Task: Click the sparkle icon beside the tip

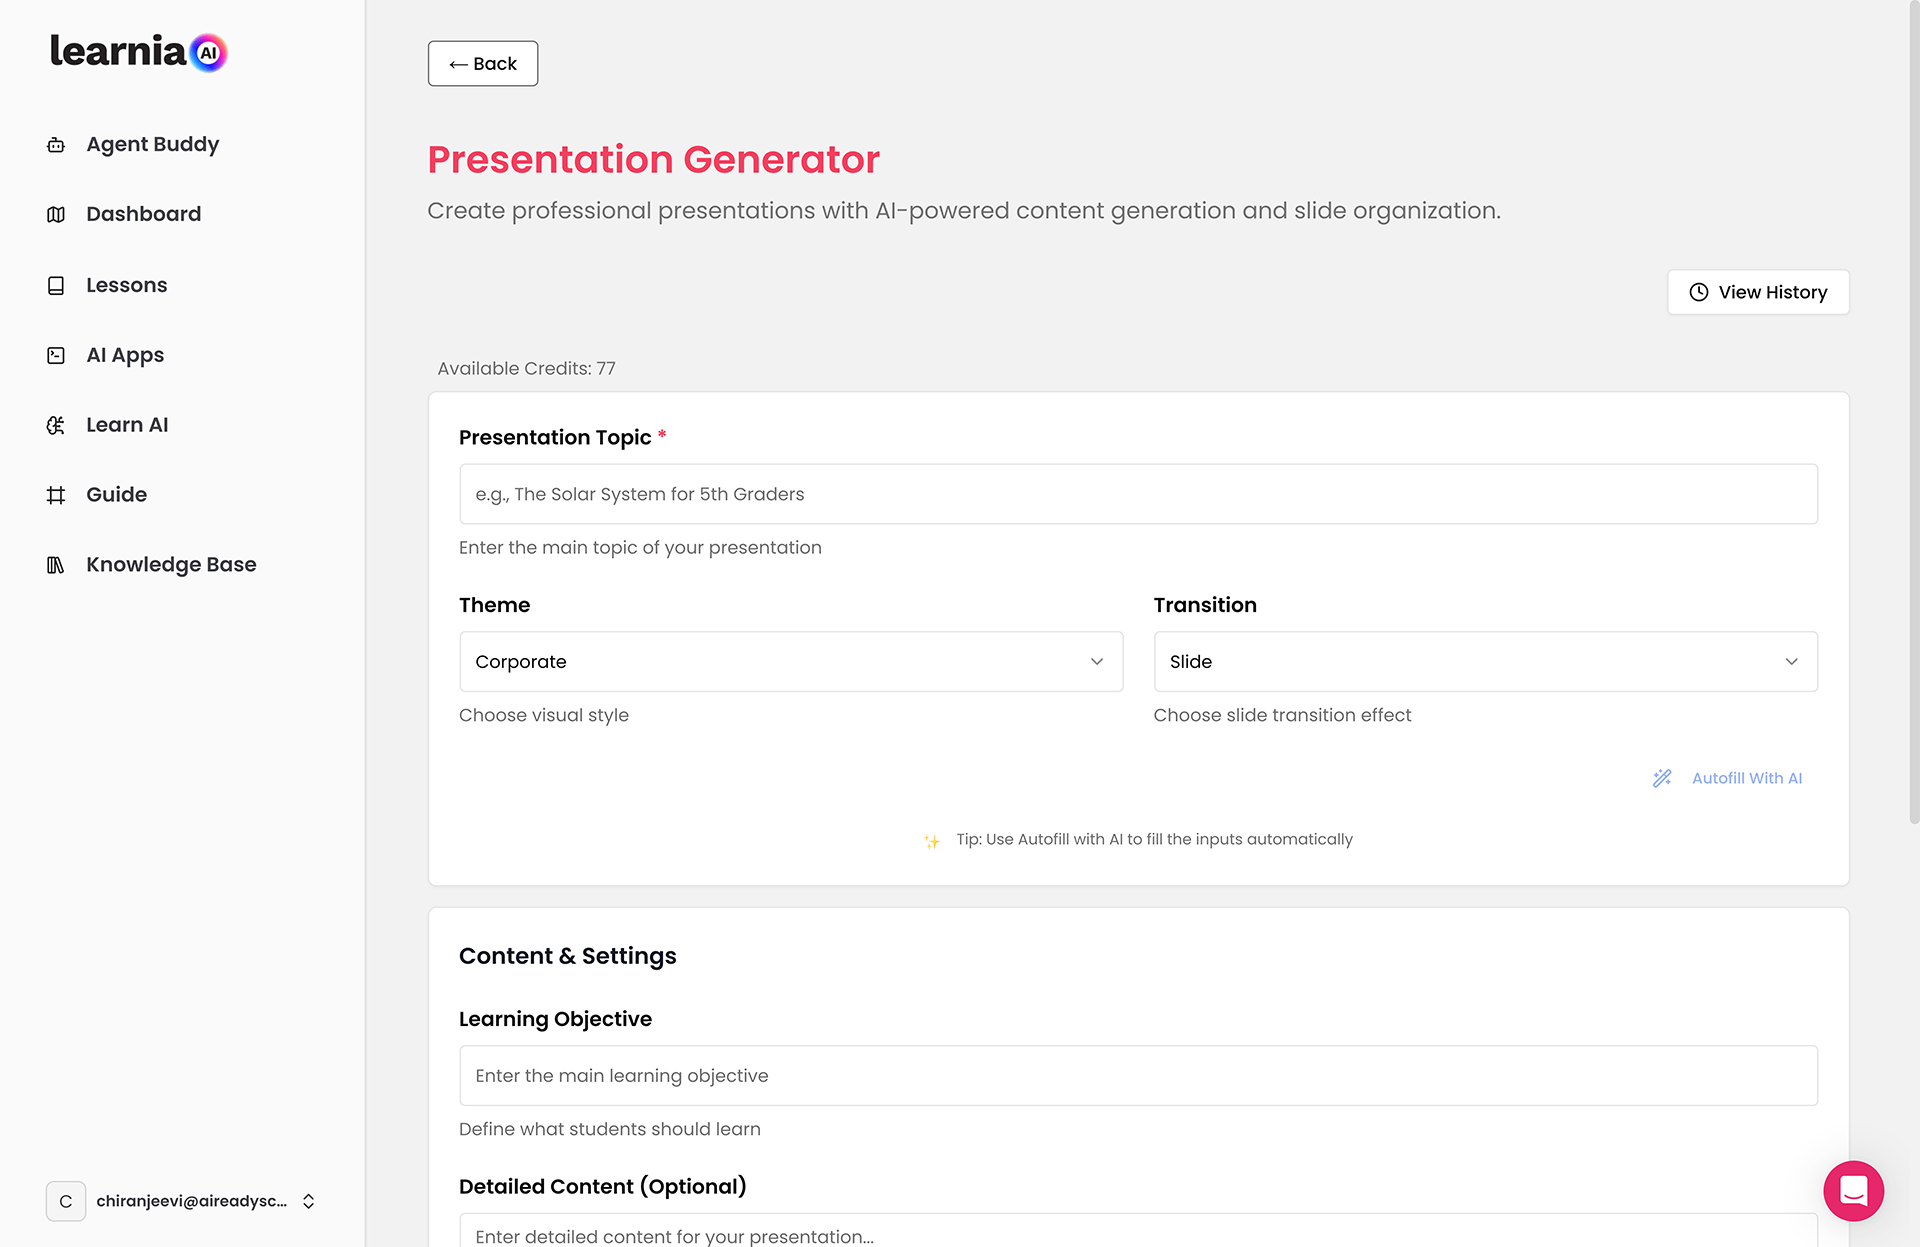Action: pyautogui.click(x=932, y=841)
